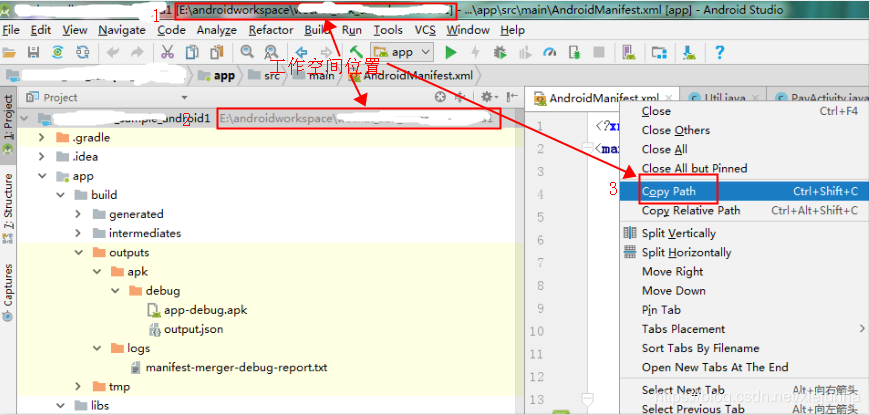This screenshot has height=415, width=870.
Task: Collapse the outputs folder
Action: coord(78,252)
